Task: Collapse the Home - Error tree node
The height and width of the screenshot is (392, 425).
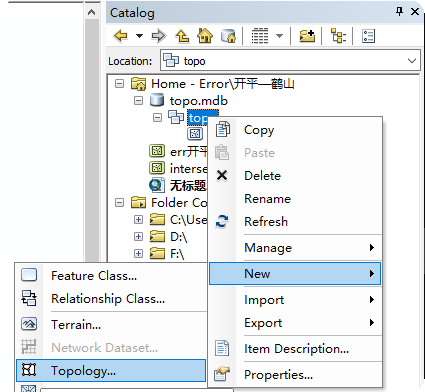Action: pyautogui.click(x=119, y=83)
